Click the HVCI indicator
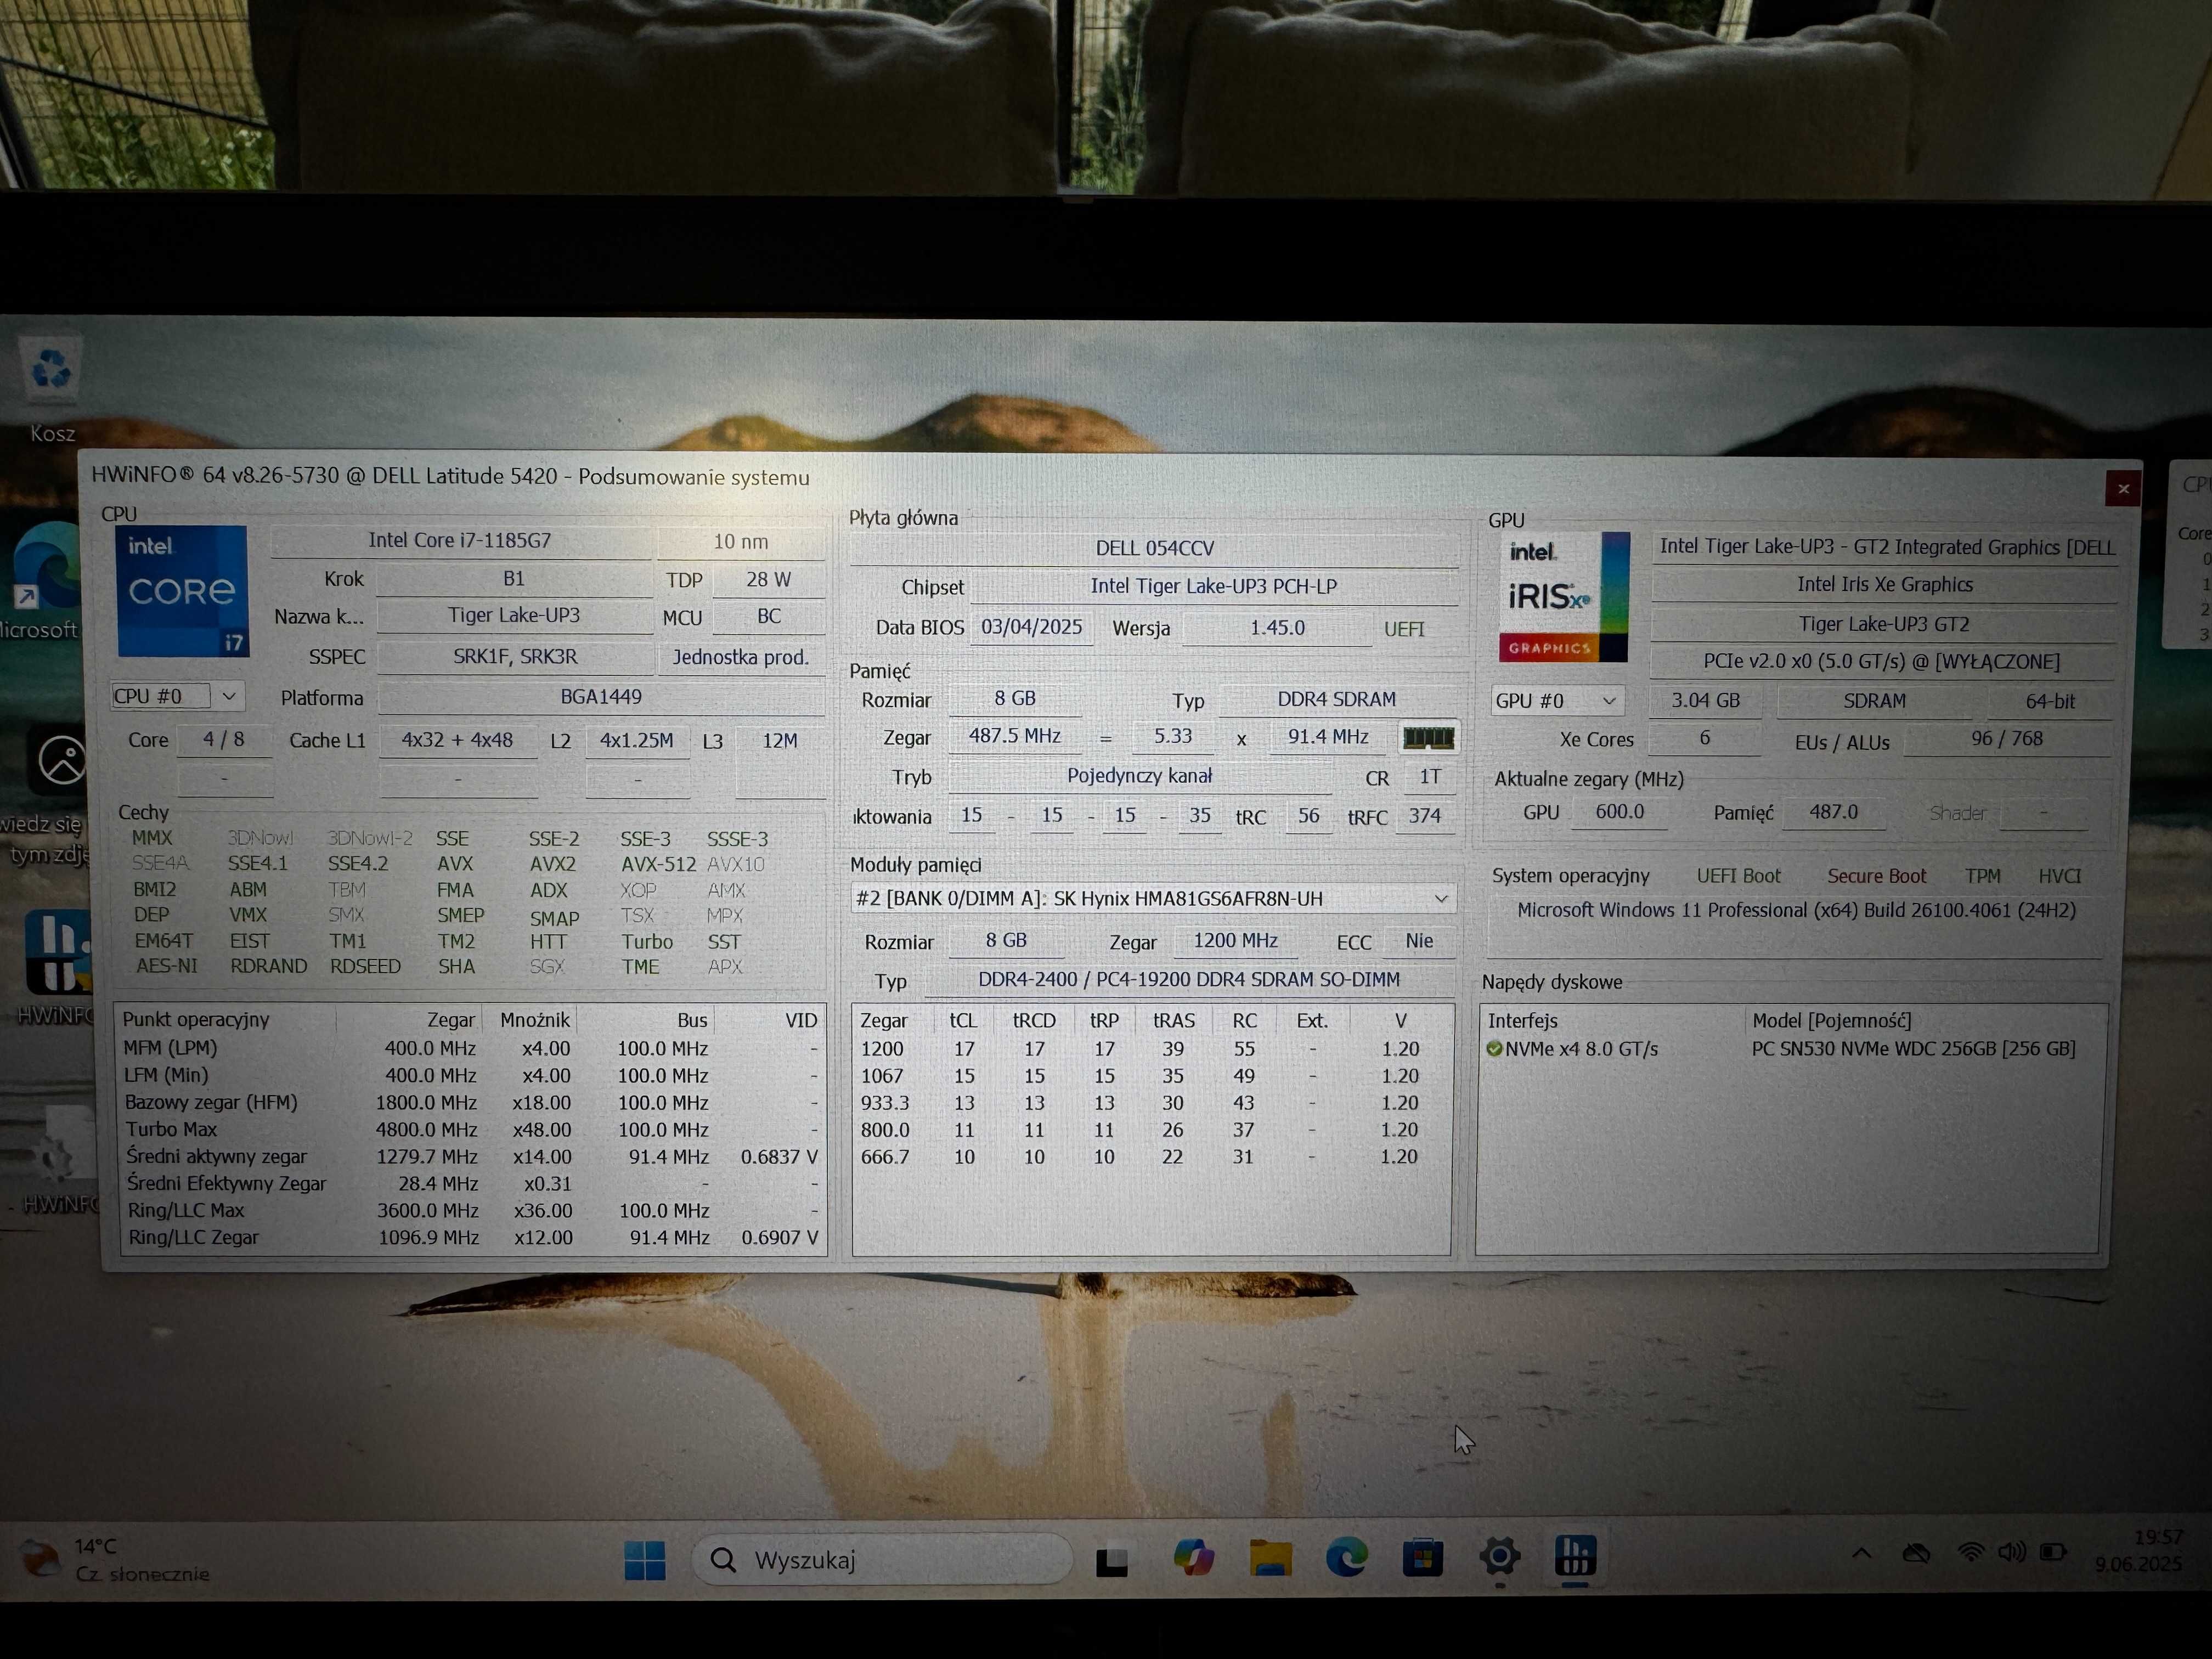This screenshot has height=1659, width=2212. coord(2059,877)
